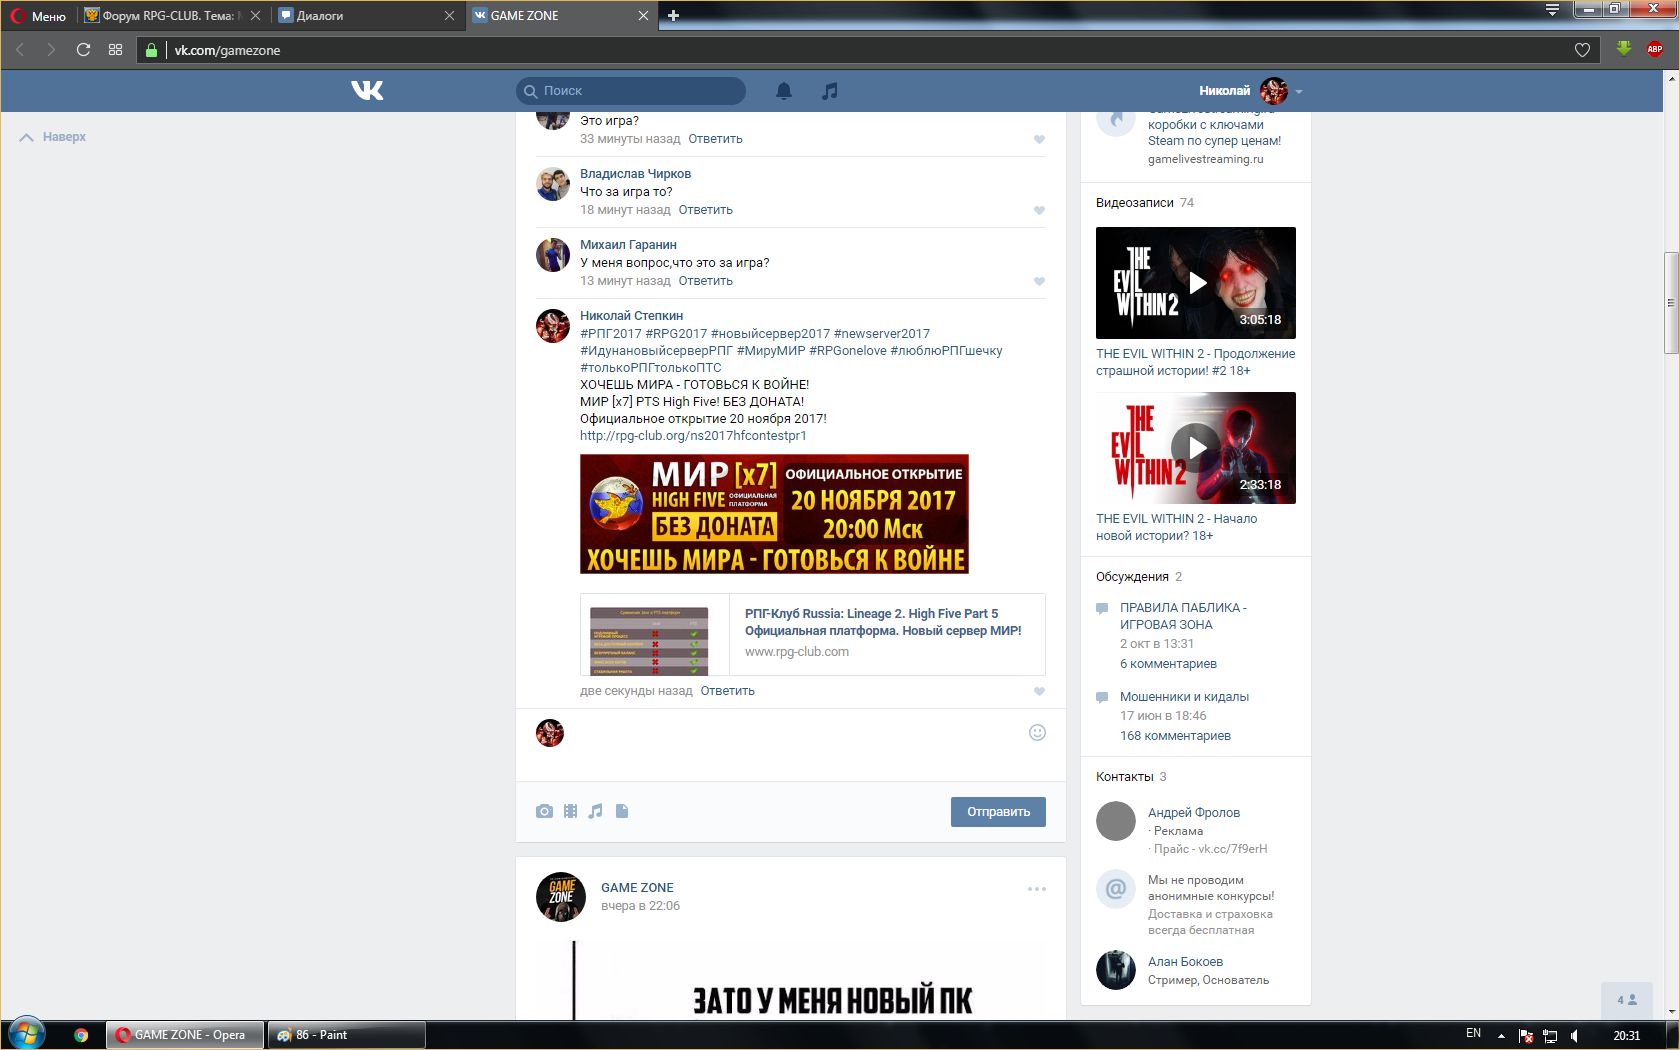
Task: Click the email contact @ icon
Action: [1116, 888]
